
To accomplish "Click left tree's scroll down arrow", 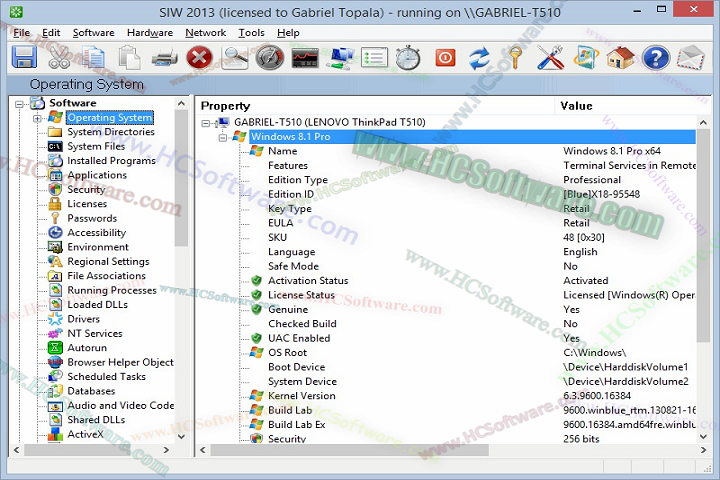I will [x=181, y=436].
